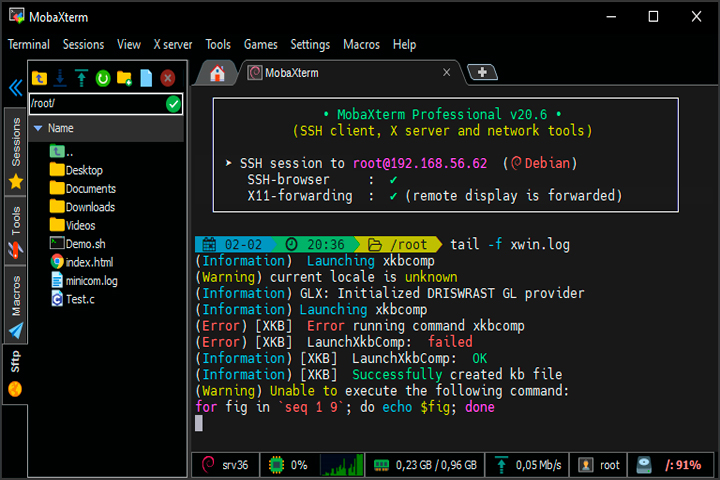Confirm the /root/ path with green checkmark

(x=174, y=104)
